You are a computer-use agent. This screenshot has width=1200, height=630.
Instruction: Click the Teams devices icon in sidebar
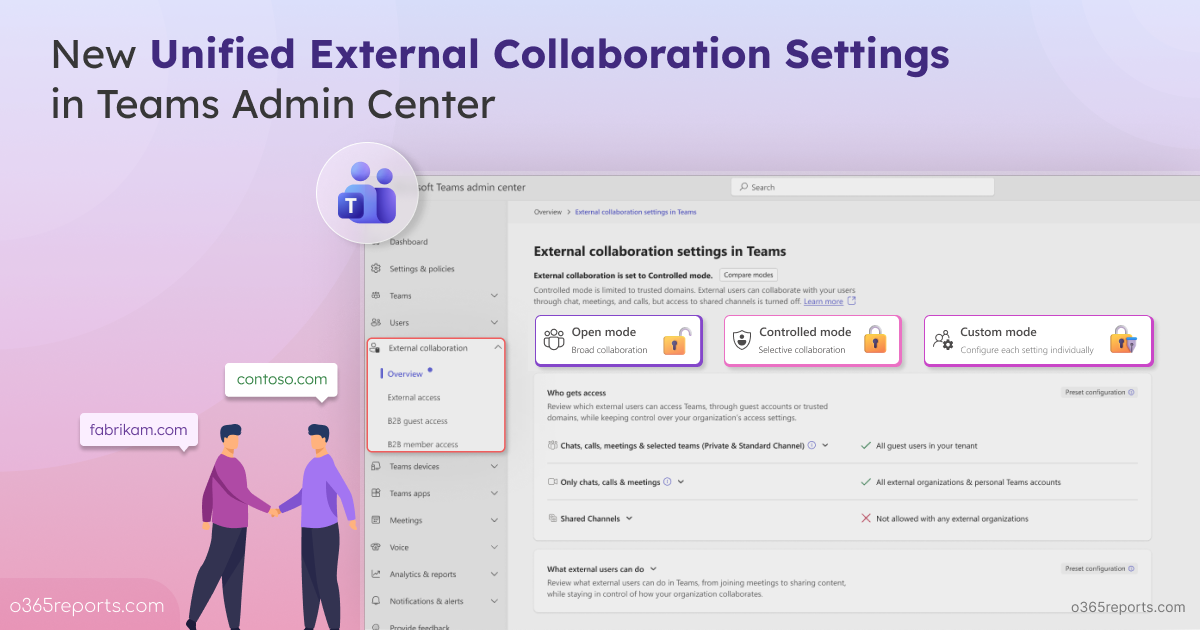point(376,467)
